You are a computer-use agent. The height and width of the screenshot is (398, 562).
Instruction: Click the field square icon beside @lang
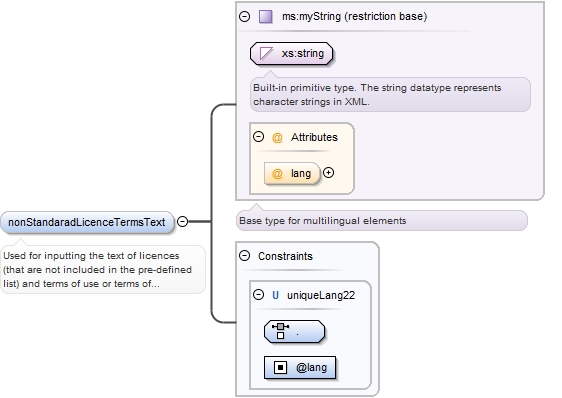coord(280,368)
